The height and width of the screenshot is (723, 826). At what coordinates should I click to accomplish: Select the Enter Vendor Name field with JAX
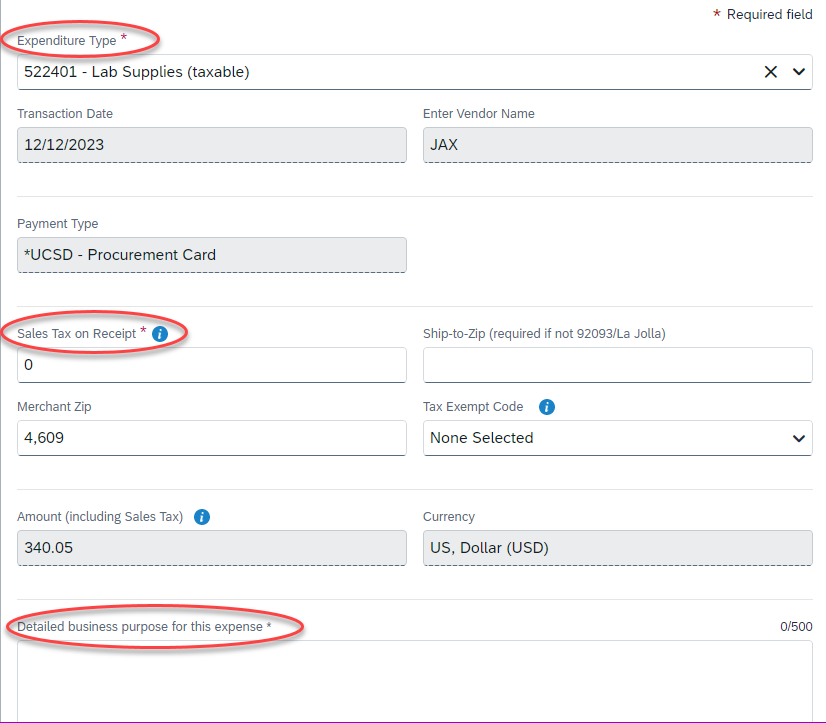pyautogui.click(x=617, y=145)
